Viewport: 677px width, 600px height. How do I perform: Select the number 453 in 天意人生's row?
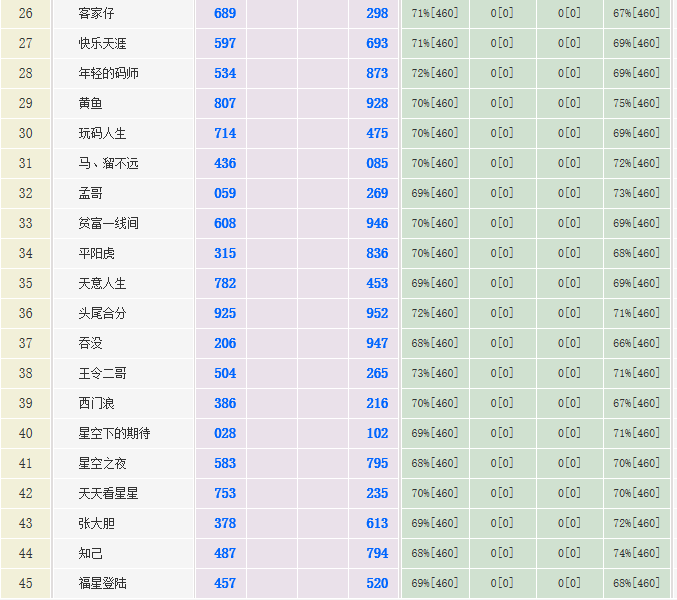coord(377,283)
